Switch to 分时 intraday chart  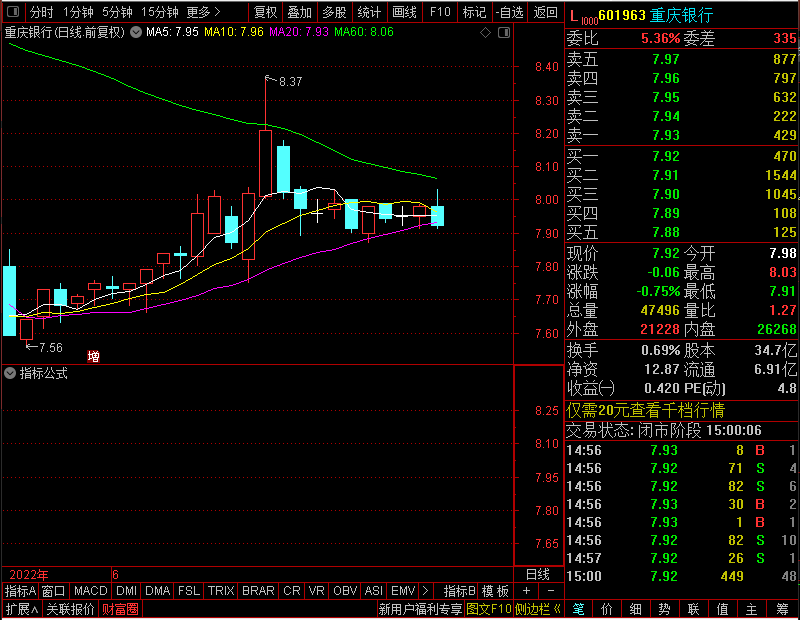coord(41,12)
